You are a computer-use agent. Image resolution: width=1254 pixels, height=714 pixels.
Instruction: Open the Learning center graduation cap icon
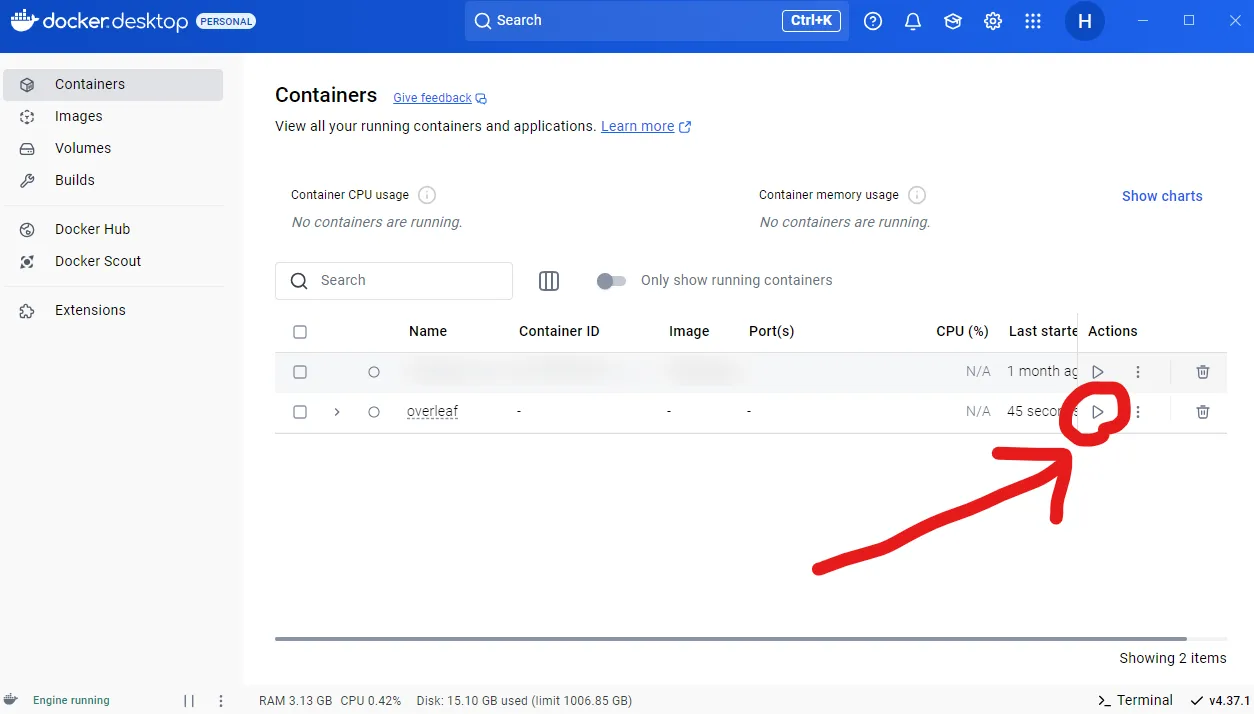(x=953, y=21)
